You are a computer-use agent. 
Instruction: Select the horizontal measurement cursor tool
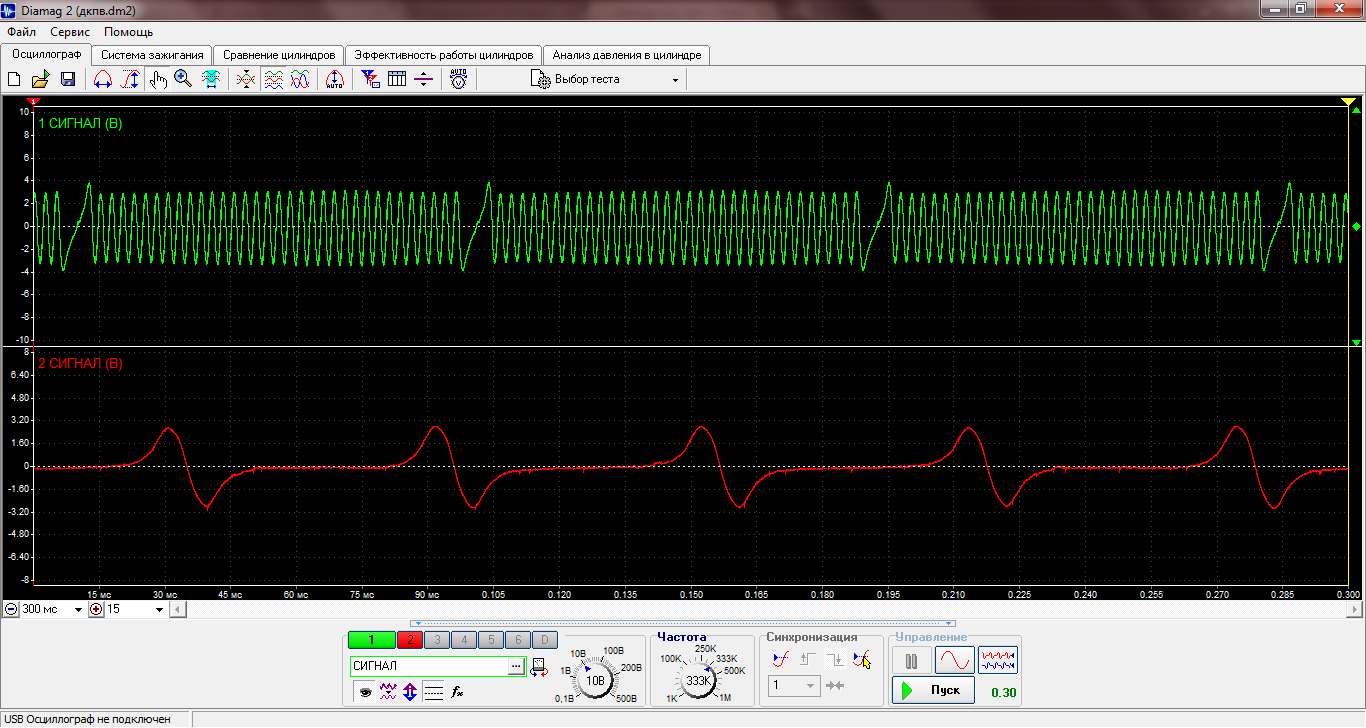tap(102, 80)
